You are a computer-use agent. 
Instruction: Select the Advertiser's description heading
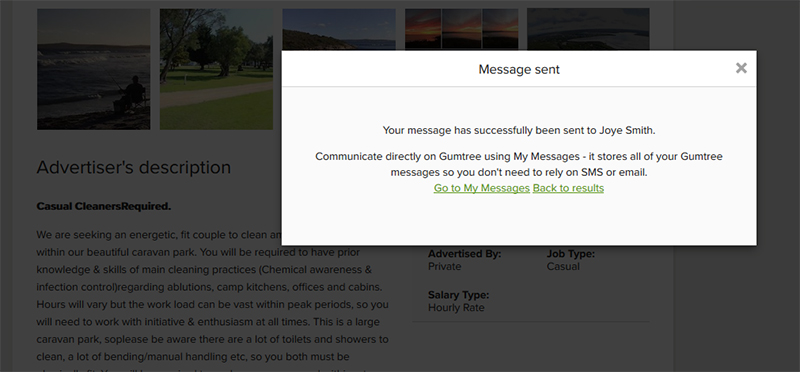click(134, 167)
